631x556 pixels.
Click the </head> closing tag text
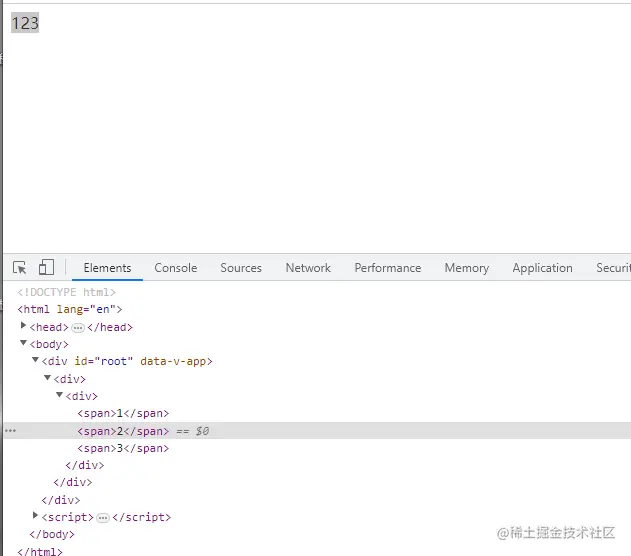pos(110,327)
